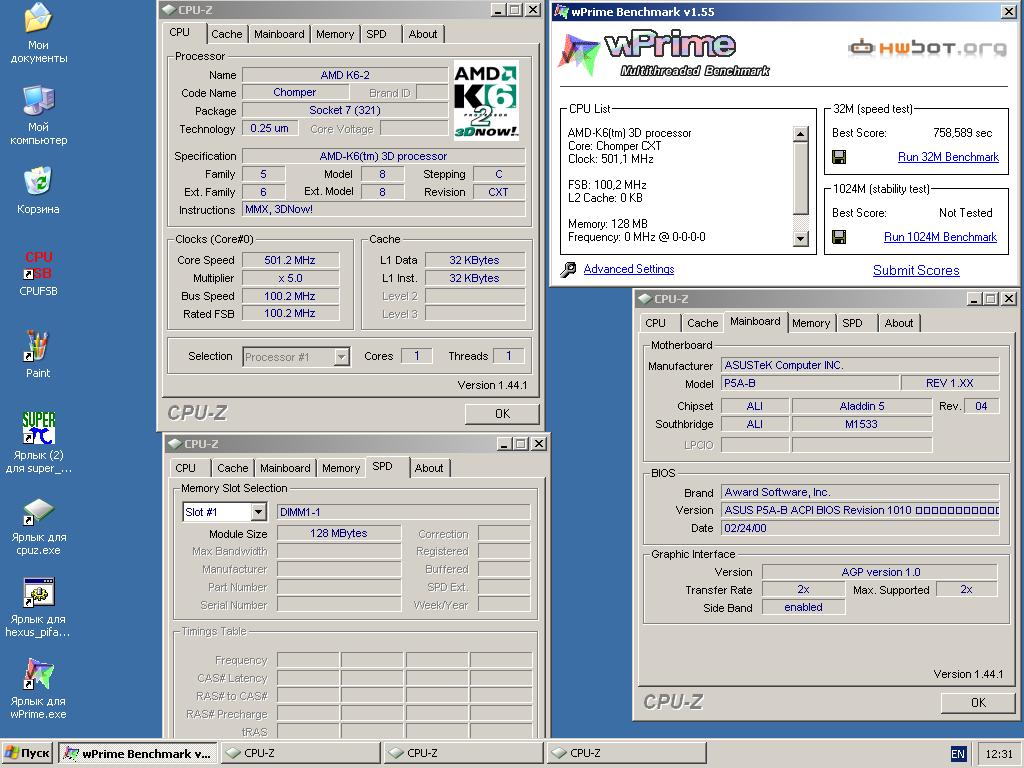This screenshot has width=1024, height=768.
Task: Open Mainboard tab in top CPU-Z window
Action: coord(280,34)
